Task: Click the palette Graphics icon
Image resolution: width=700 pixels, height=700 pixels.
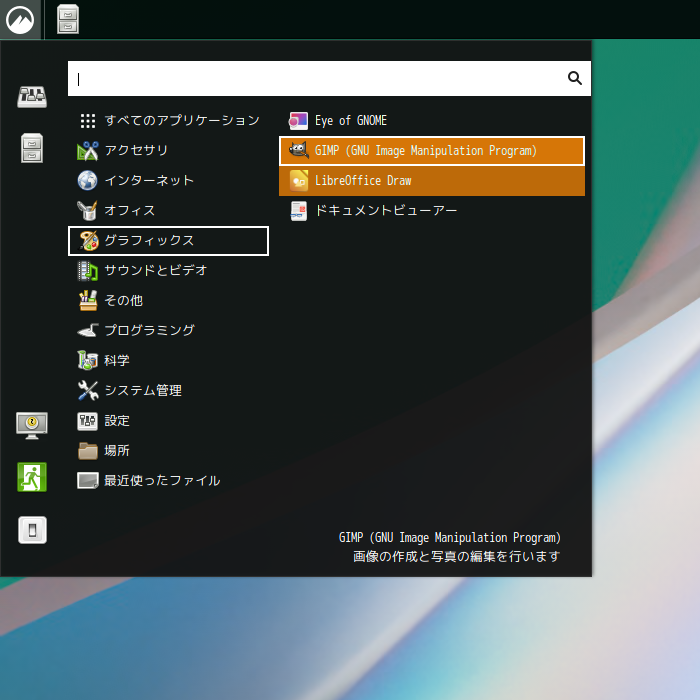Action: [x=88, y=241]
